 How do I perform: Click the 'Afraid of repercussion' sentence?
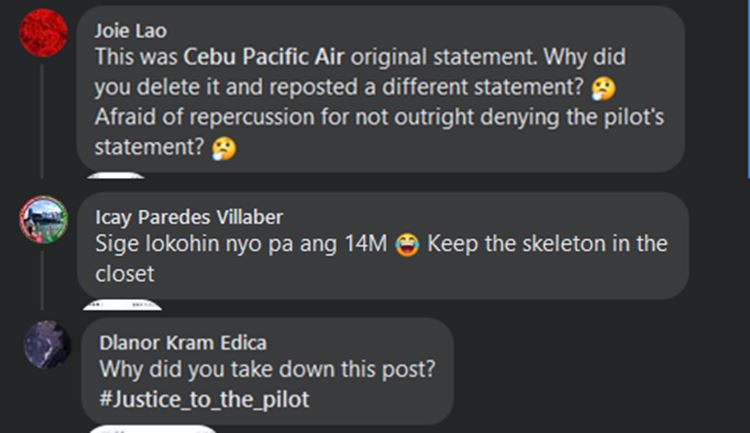pos(380,118)
